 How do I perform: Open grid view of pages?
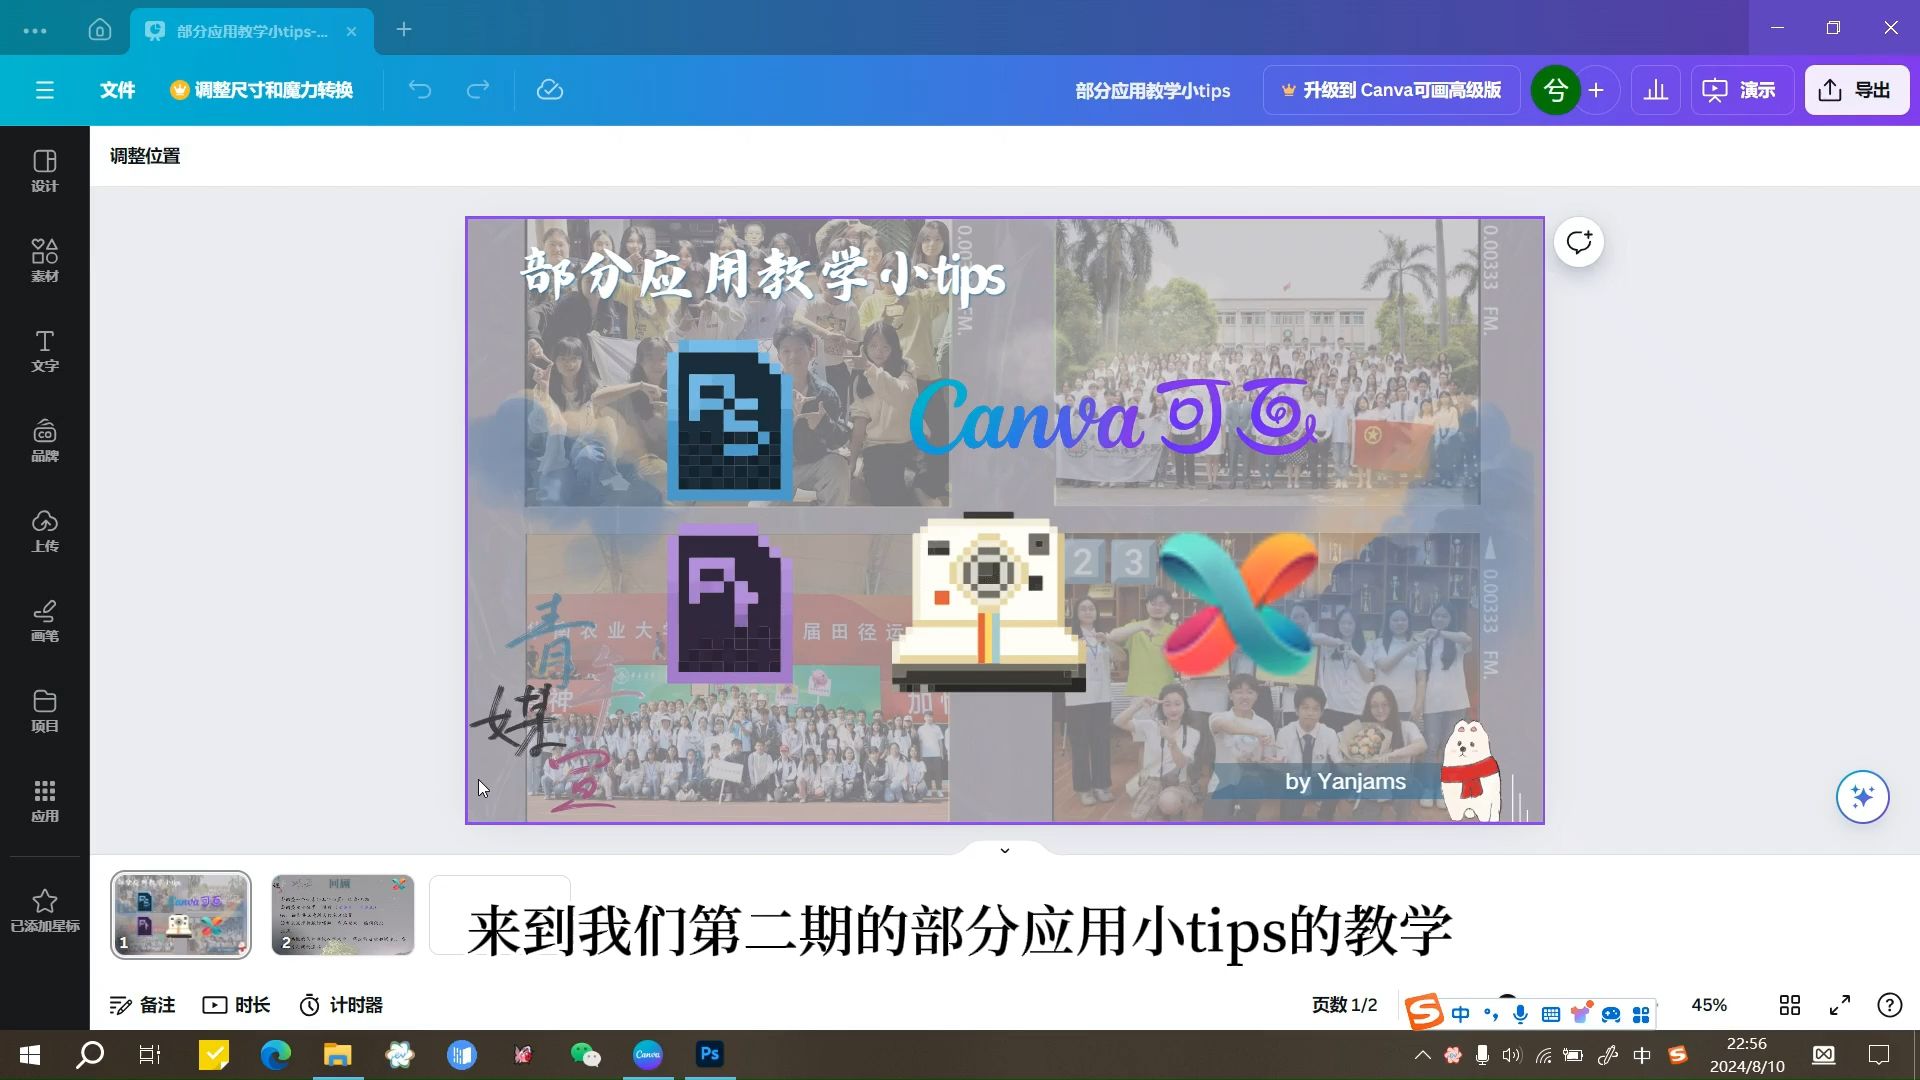point(1790,1005)
